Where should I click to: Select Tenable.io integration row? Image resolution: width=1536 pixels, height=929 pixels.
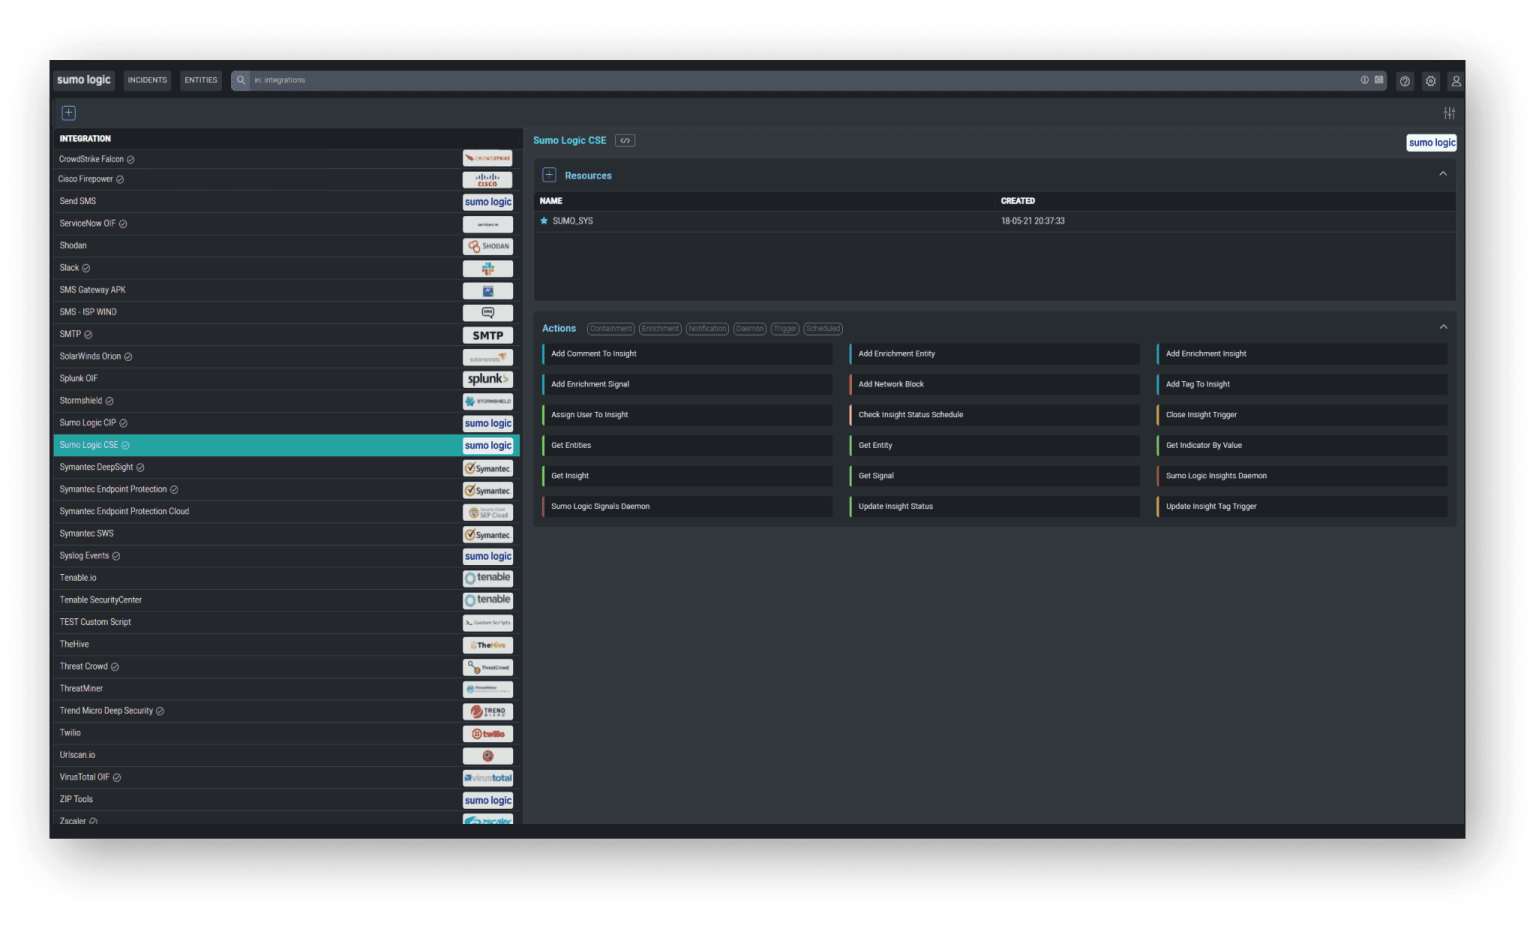tap(287, 578)
